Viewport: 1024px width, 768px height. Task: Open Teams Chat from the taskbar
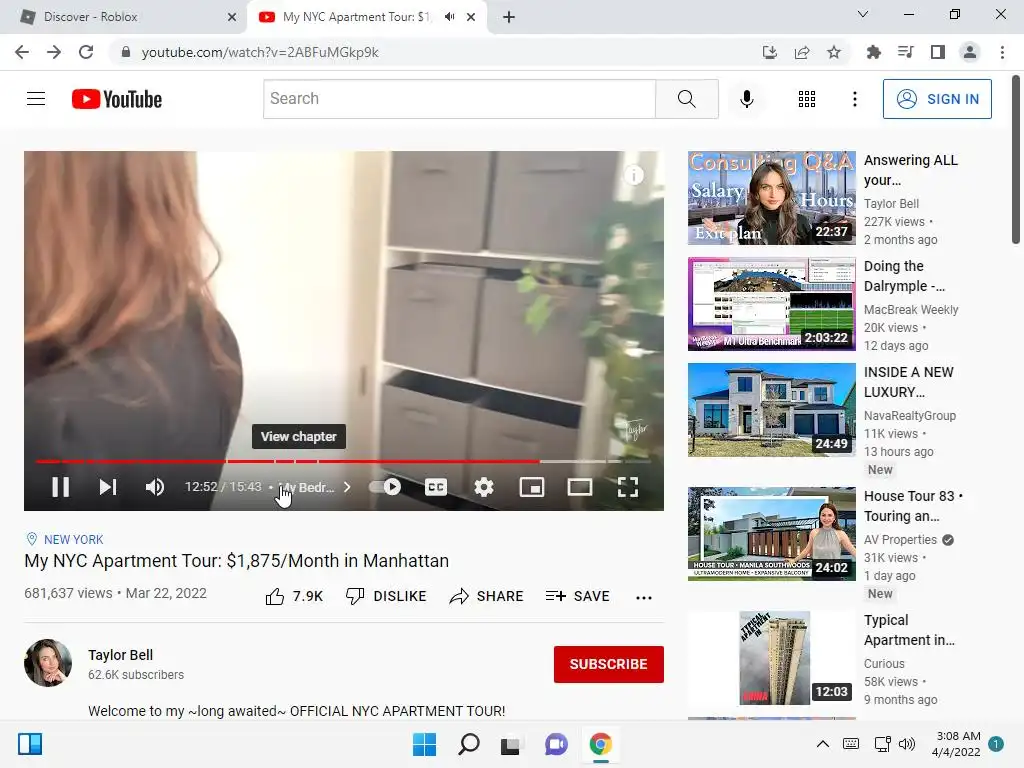tap(556, 744)
